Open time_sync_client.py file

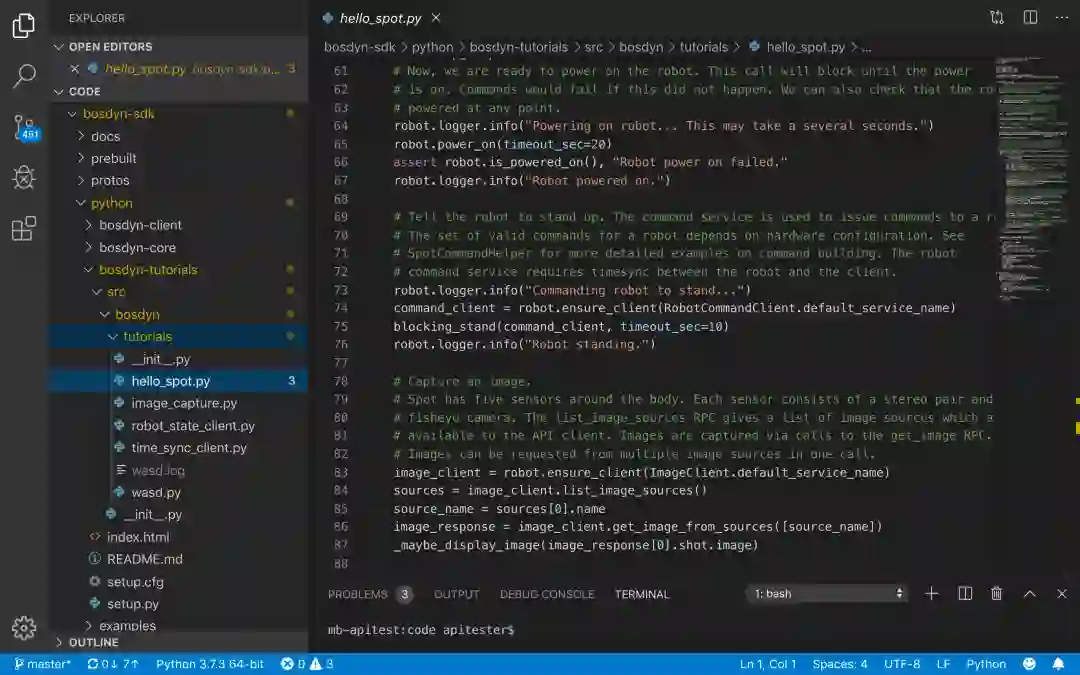[178, 448]
